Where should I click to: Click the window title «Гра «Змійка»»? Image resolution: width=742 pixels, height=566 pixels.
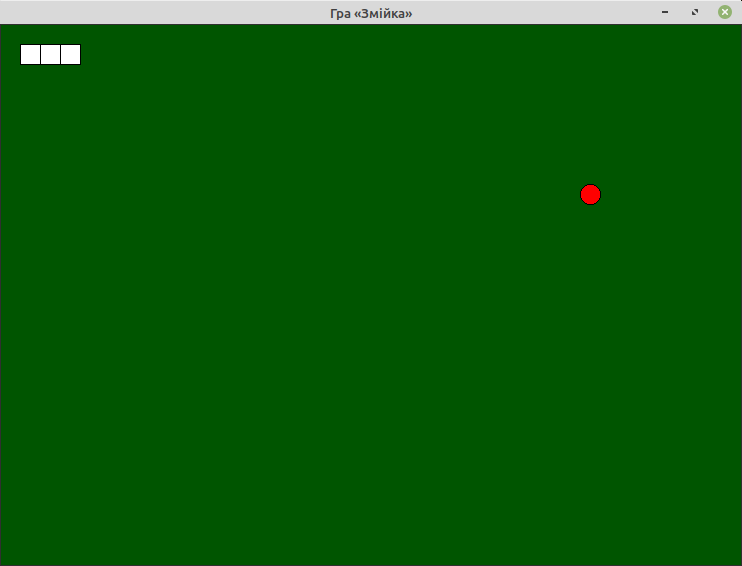[x=371, y=13]
